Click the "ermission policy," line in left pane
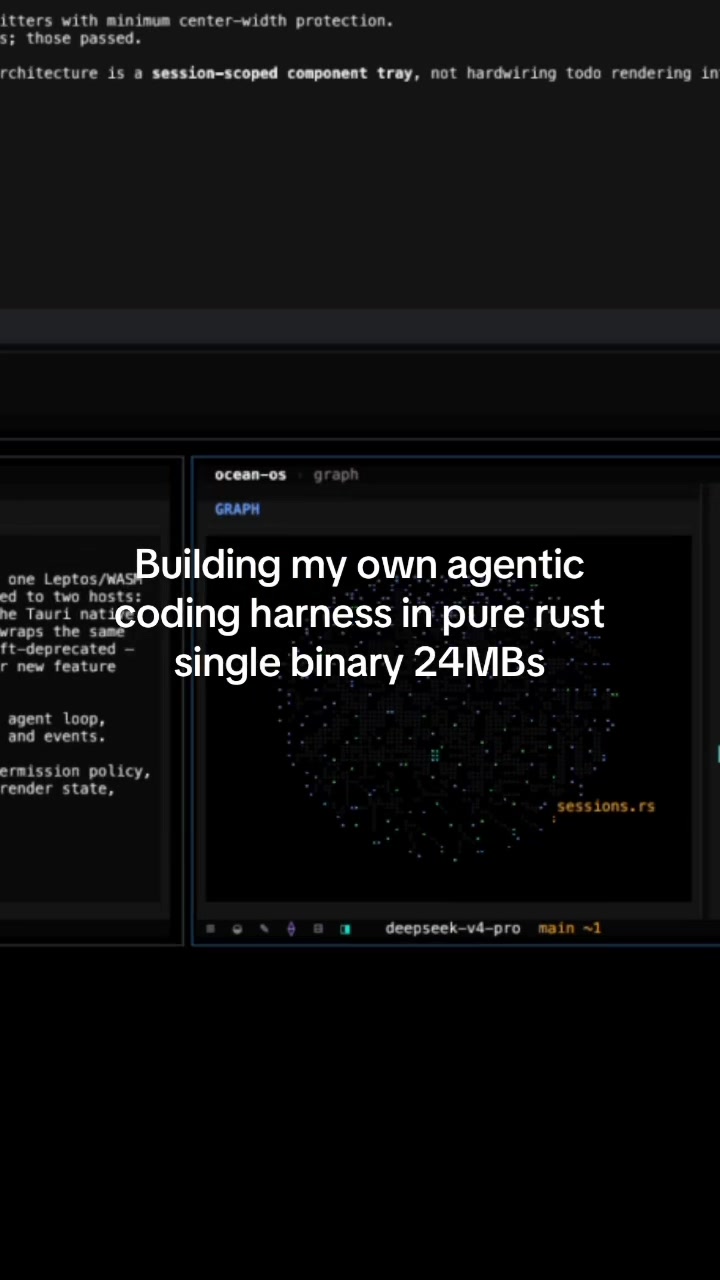 pos(75,771)
